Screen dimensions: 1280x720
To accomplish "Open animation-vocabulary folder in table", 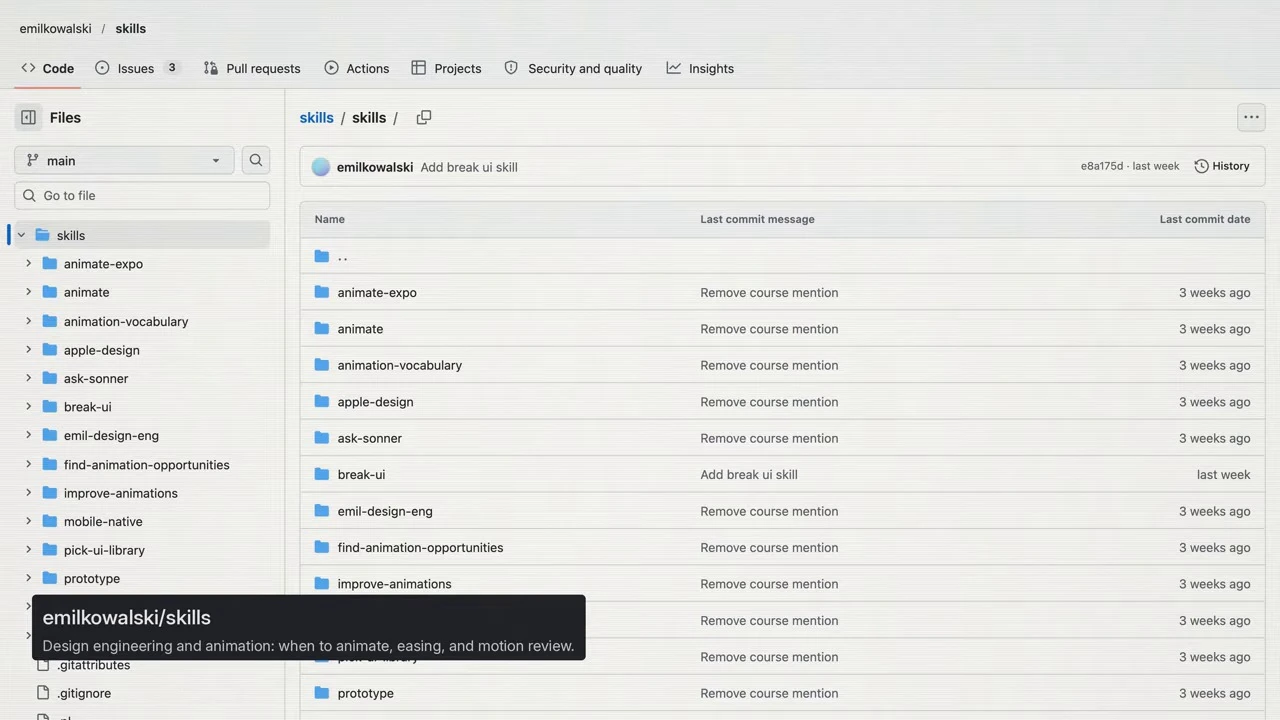I will (400, 365).
